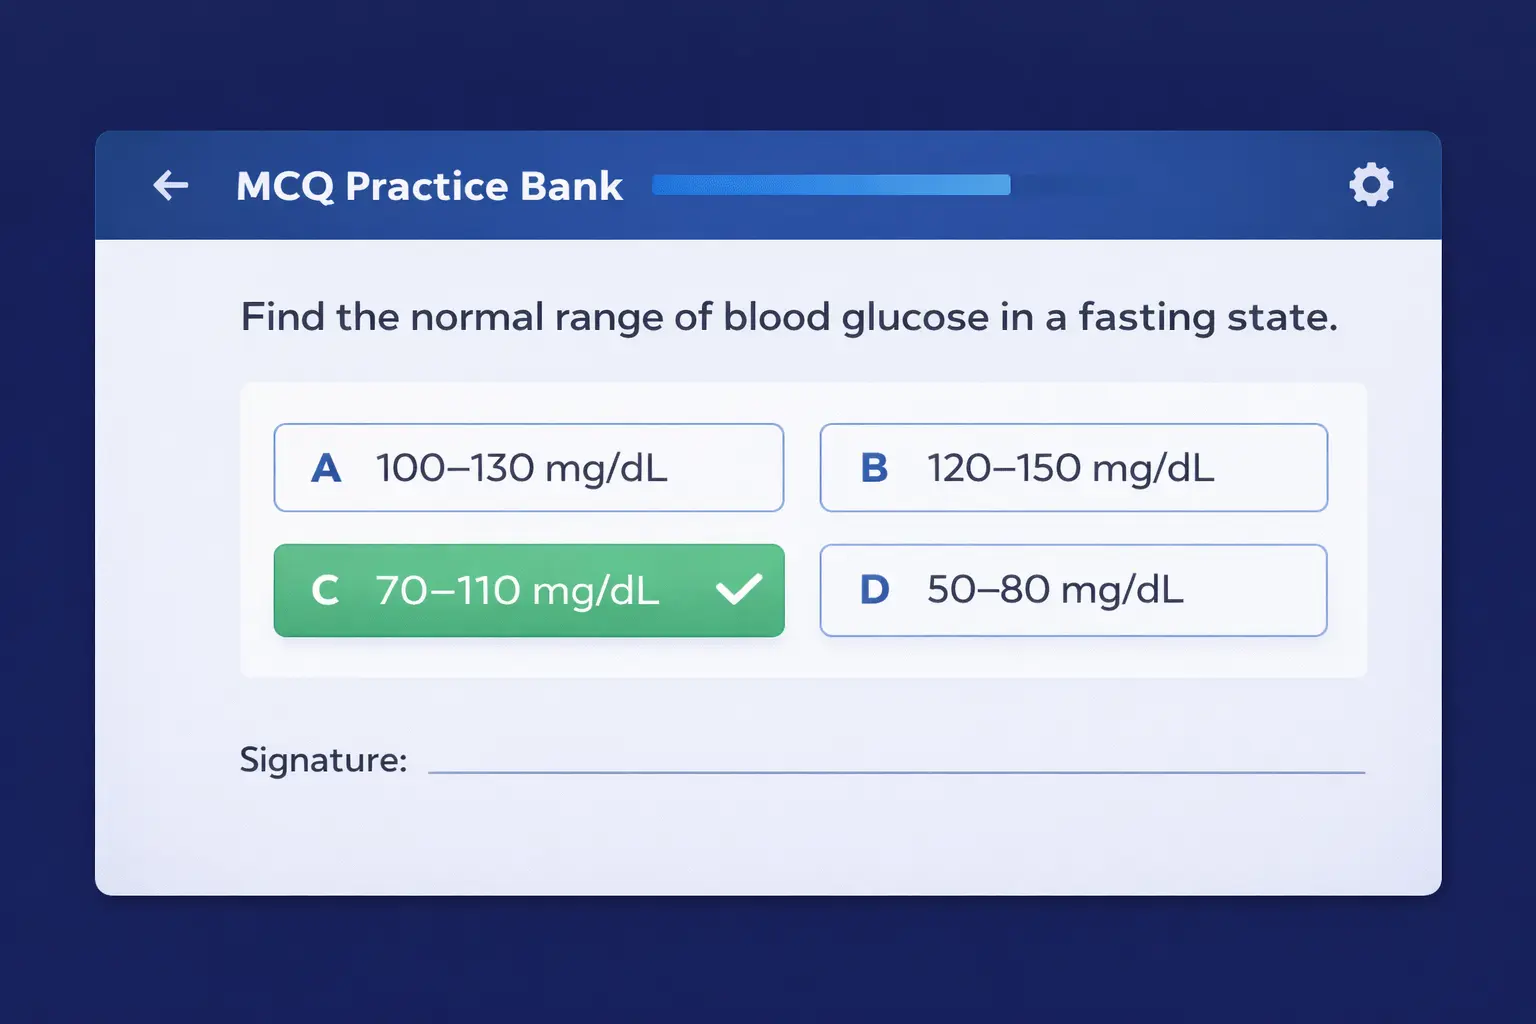Click the Signature label
The width and height of the screenshot is (1536, 1024).
pos(323,760)
